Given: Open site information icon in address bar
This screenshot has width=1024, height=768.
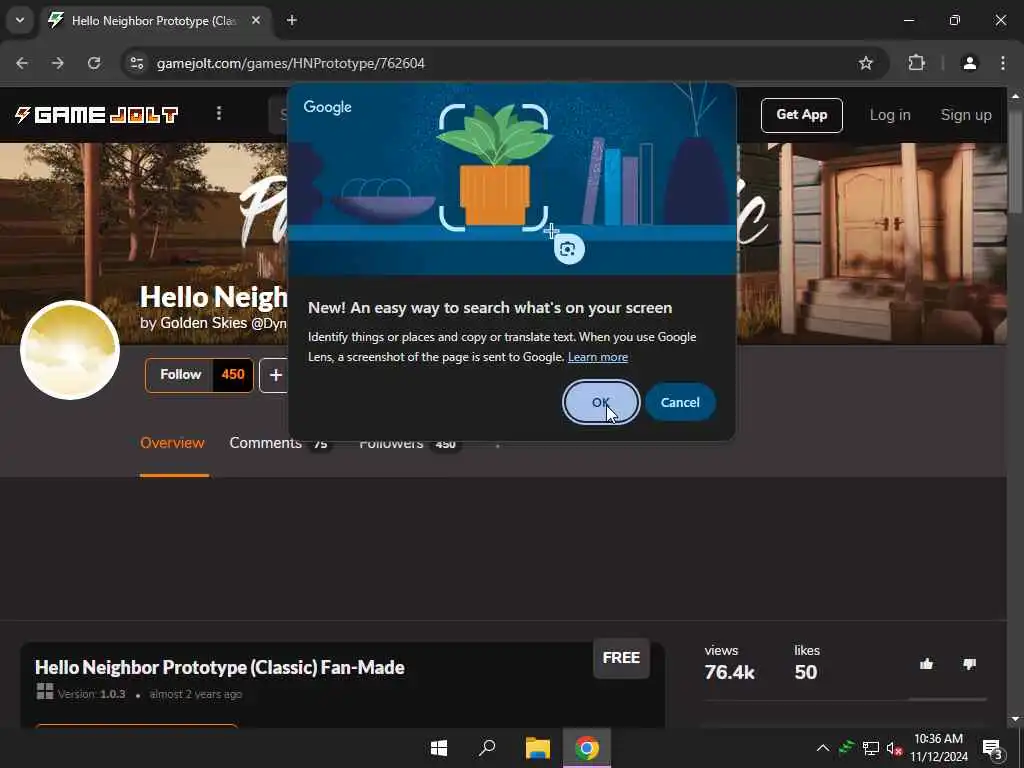Looking at the screenshot, I should (x=136, y=63).
